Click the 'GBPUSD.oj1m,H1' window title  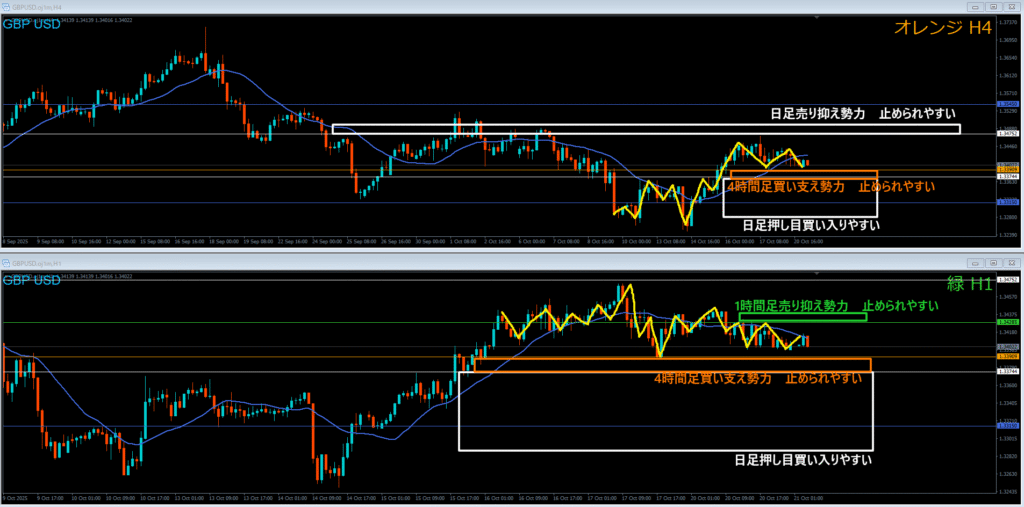[x=35, y=263]
